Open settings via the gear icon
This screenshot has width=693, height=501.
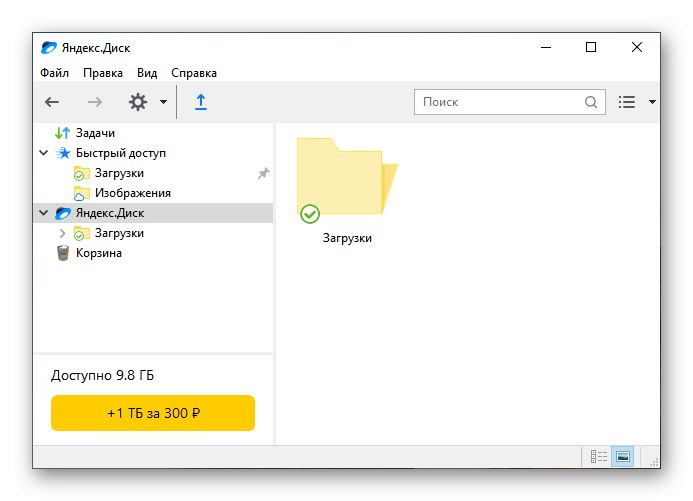pyautogui.click(x=137, y=102)
